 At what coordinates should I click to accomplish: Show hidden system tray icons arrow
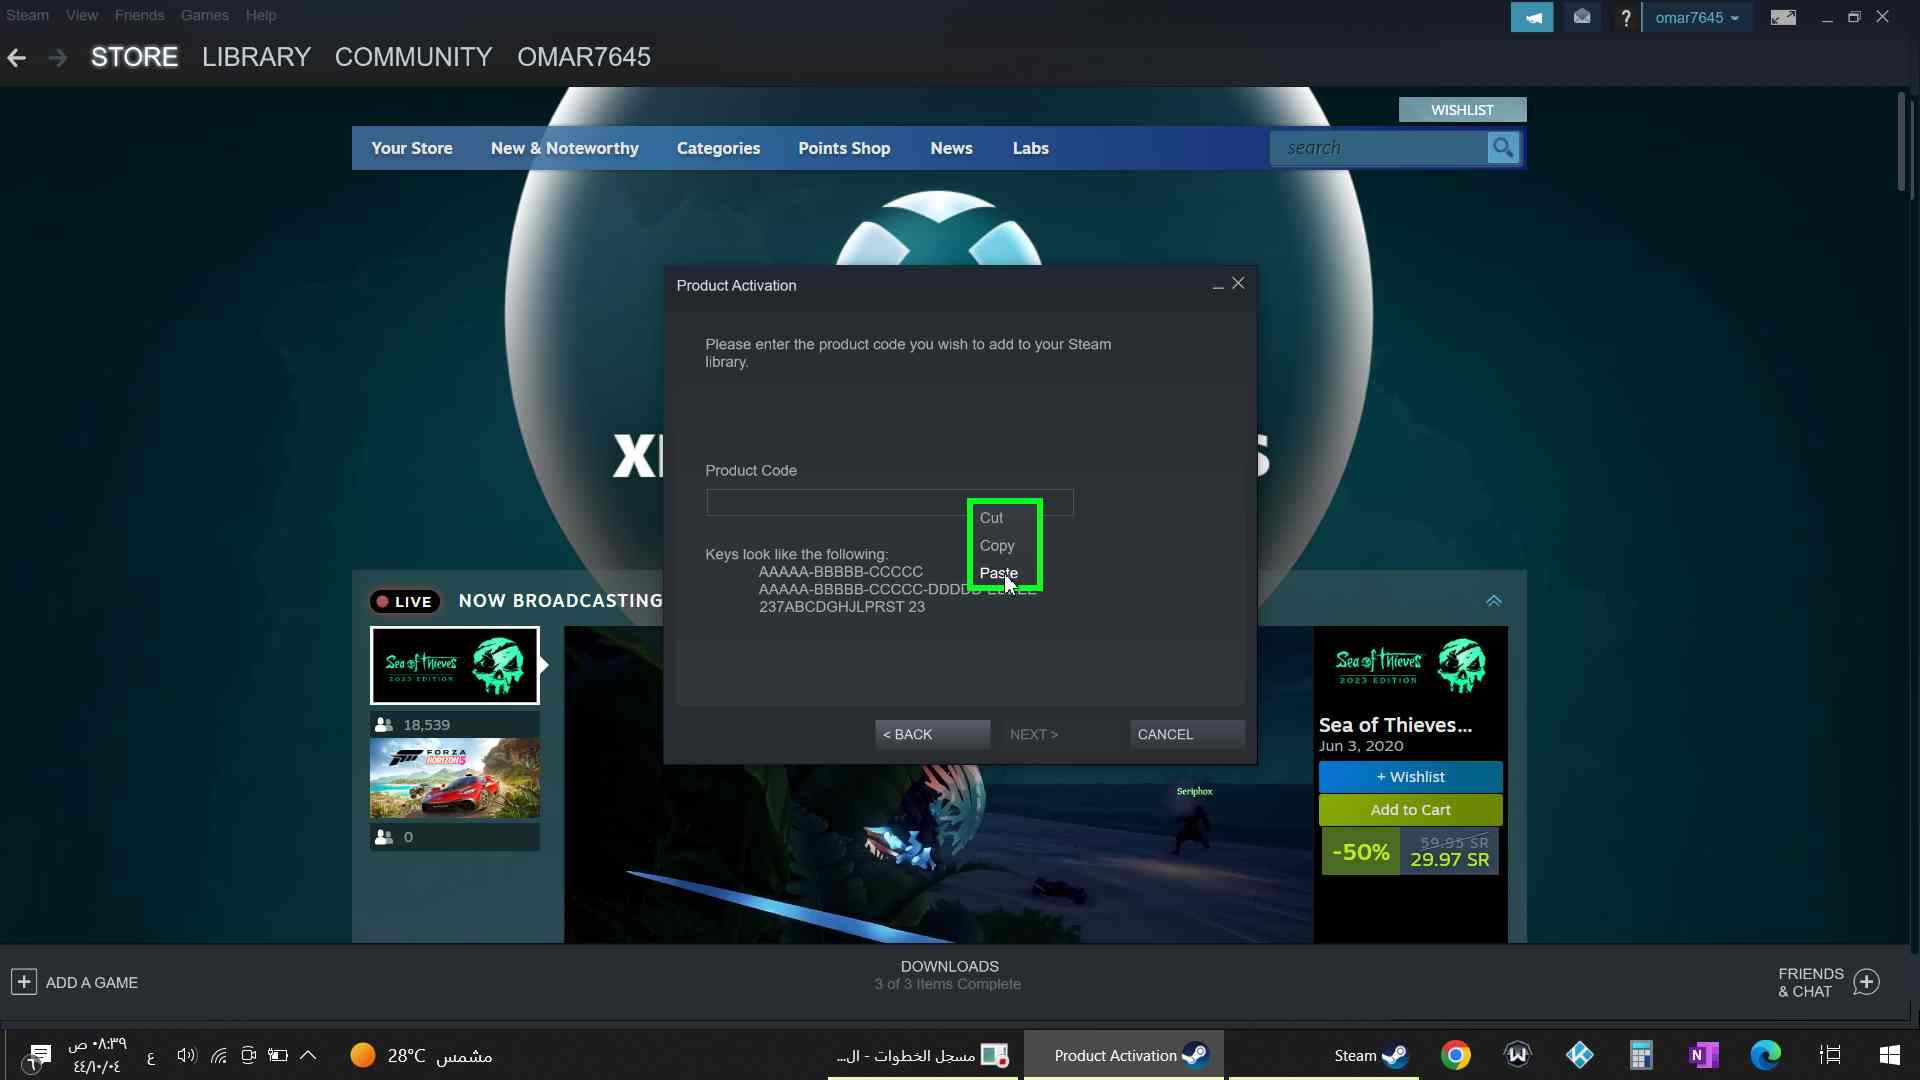[308, 1055]
